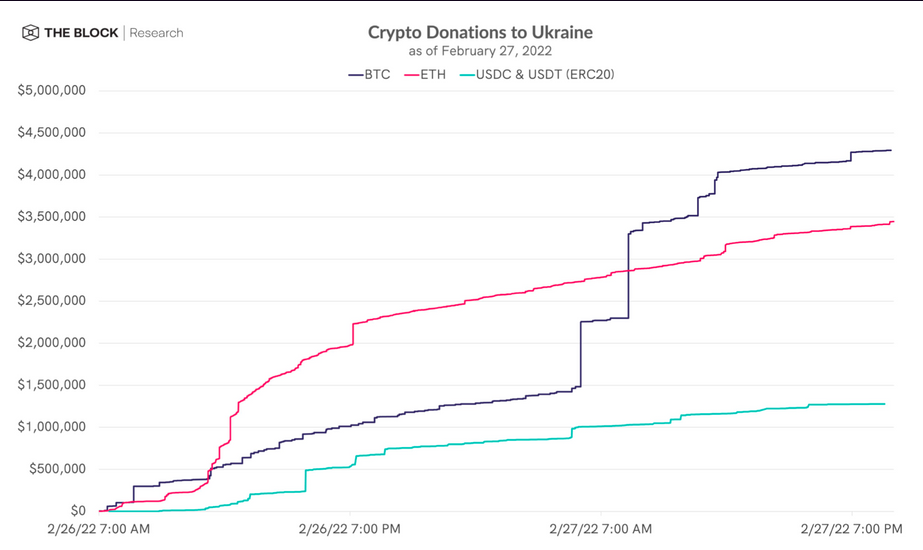Click the $2,500,000 y-axis label
Image resolution: width=923 pixels, height=550 pixels.
tap(50, 300)
